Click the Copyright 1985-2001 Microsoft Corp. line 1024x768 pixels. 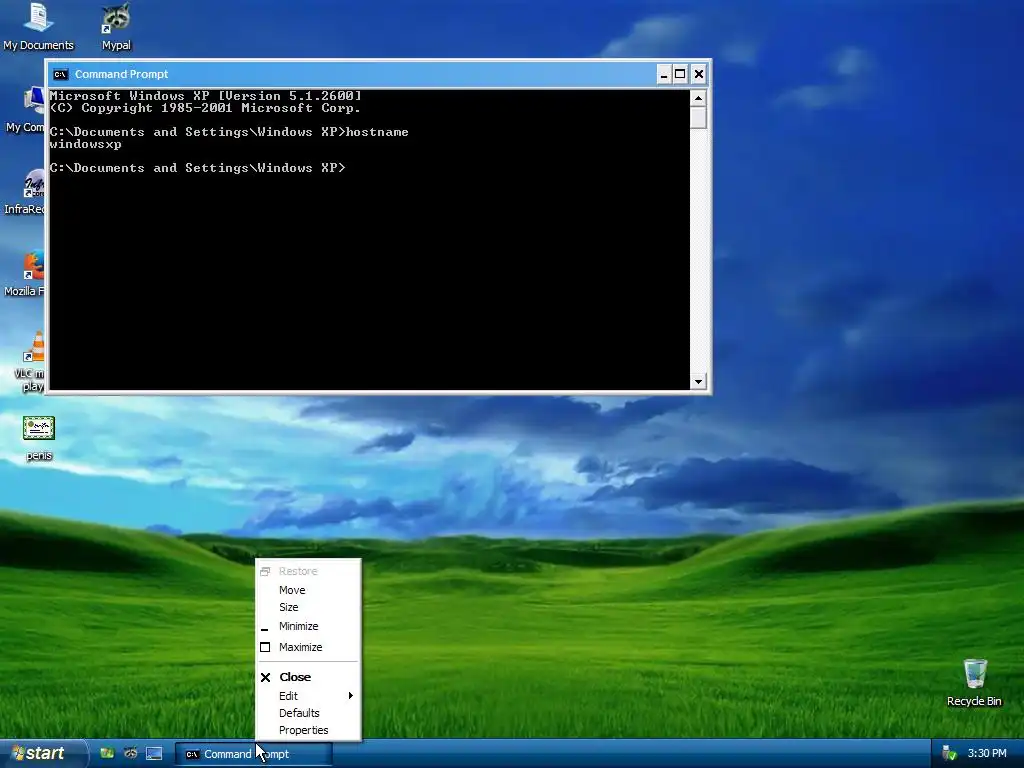205,108
